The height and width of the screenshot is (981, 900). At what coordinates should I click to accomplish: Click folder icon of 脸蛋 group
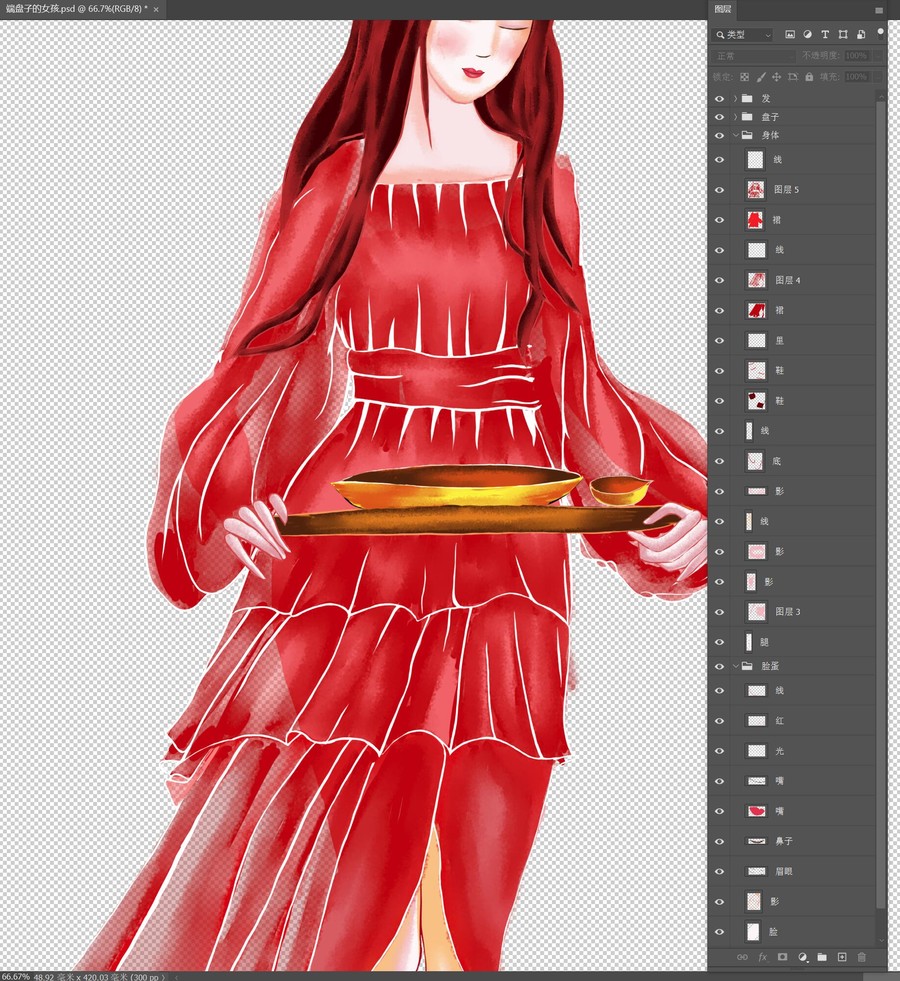[747, 666]
